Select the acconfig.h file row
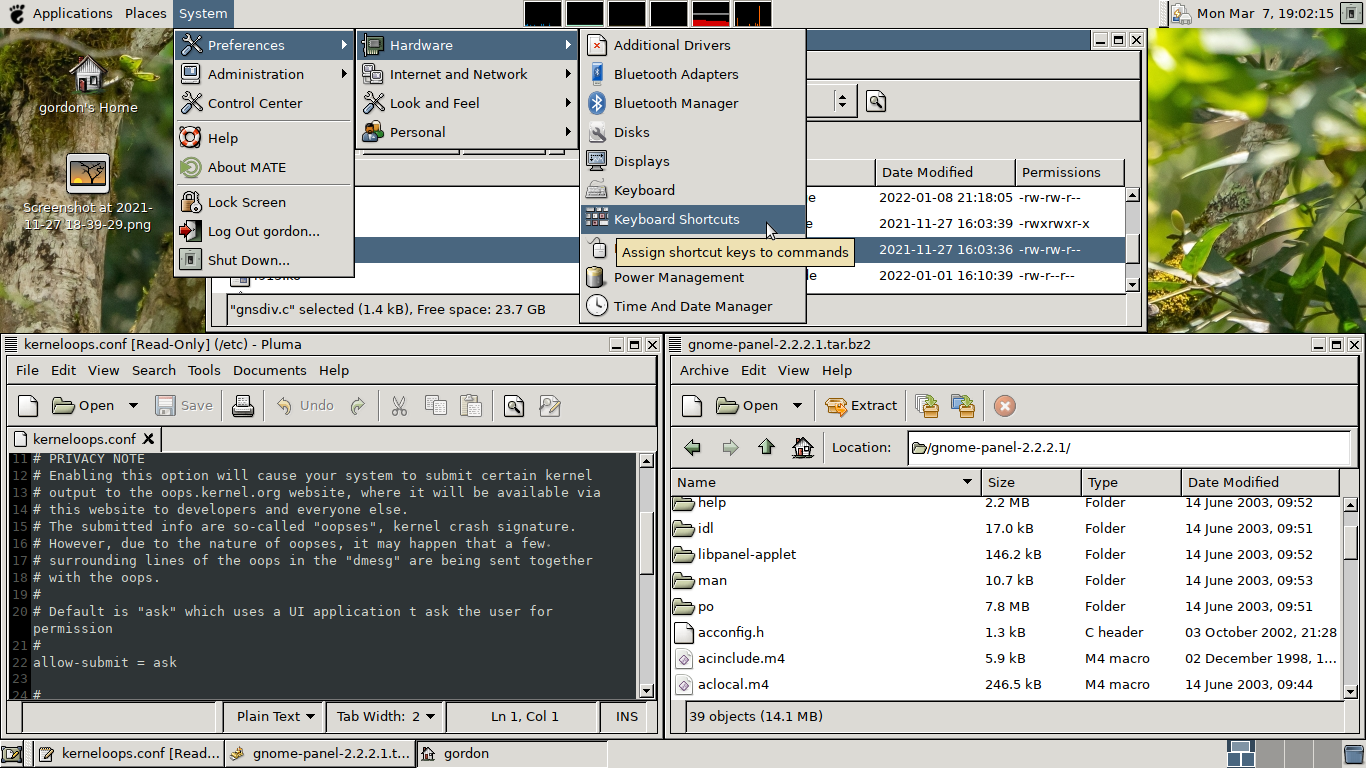This screenshot has height=768, width=1366. click(1005, 632)
